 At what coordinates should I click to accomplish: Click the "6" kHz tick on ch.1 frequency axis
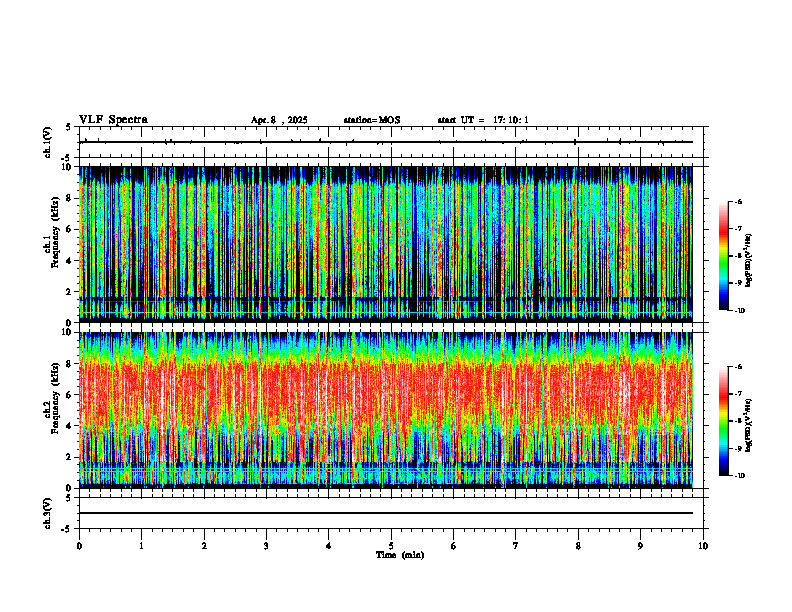tap(70, 229)
